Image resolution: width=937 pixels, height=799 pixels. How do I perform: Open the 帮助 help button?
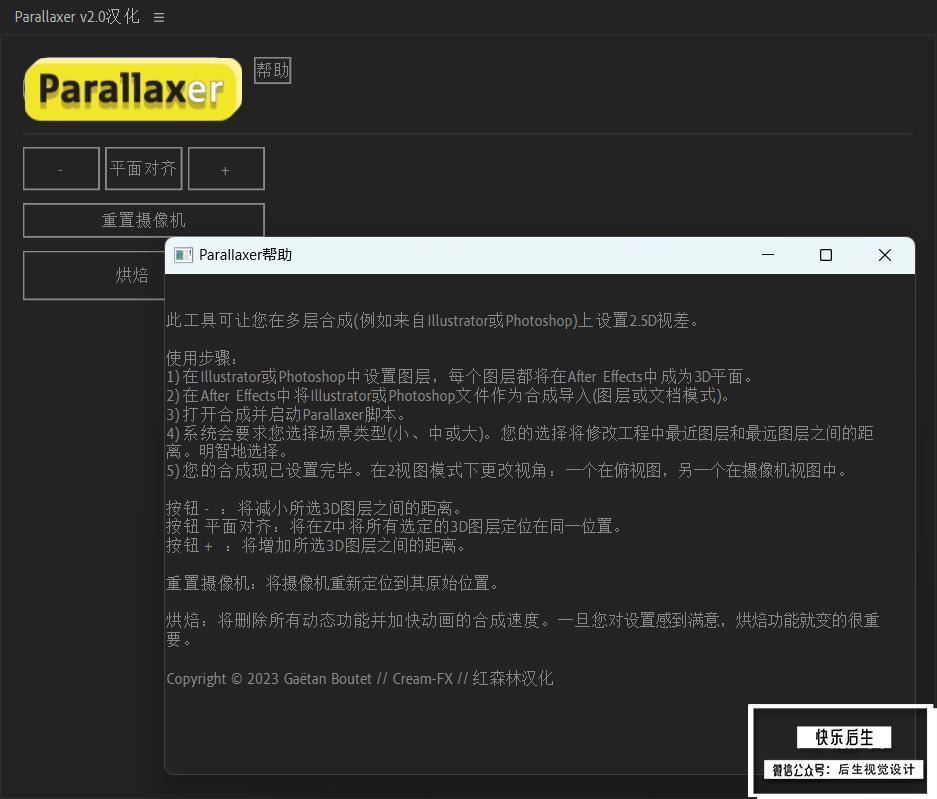272,71
